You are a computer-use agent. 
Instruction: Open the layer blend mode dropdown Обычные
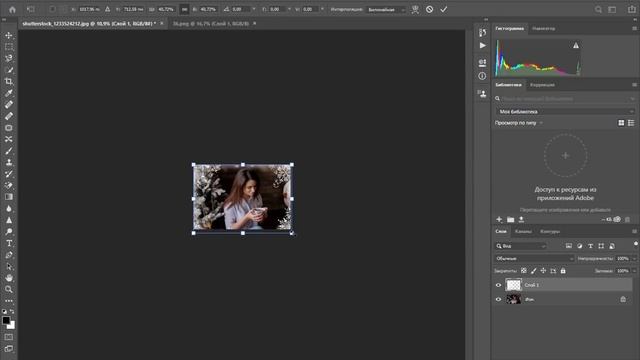tap(534, 258)
